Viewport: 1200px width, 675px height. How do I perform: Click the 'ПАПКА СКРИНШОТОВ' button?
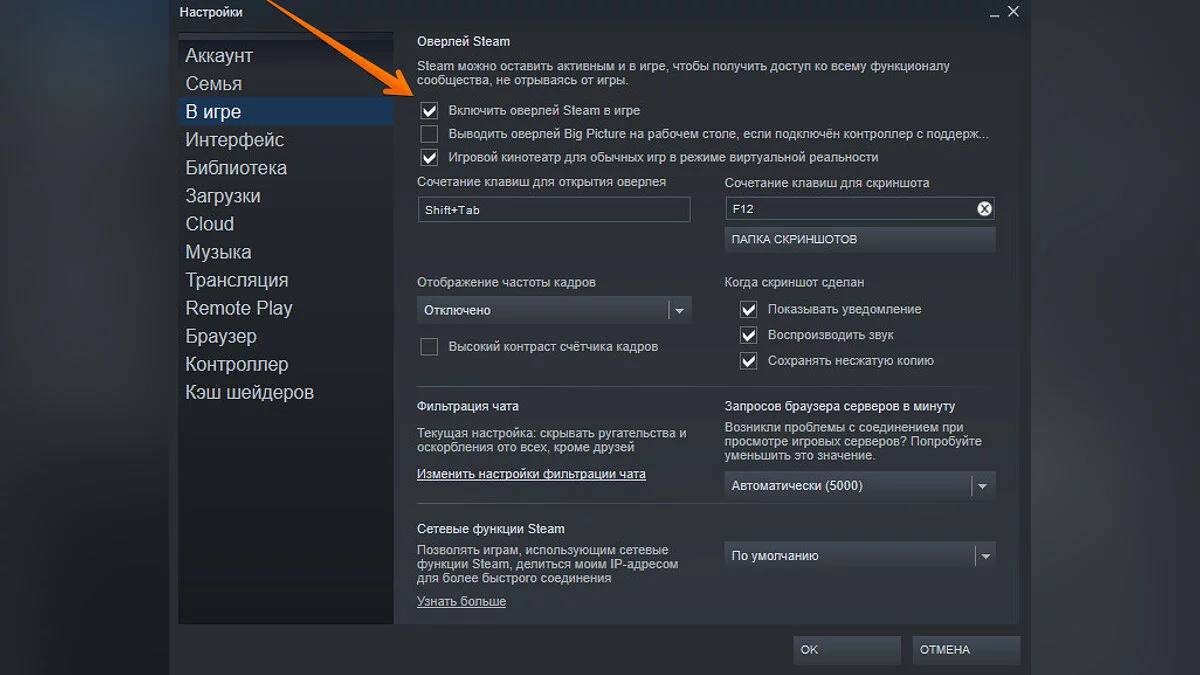pyautogui.click(x=860, y=240)
